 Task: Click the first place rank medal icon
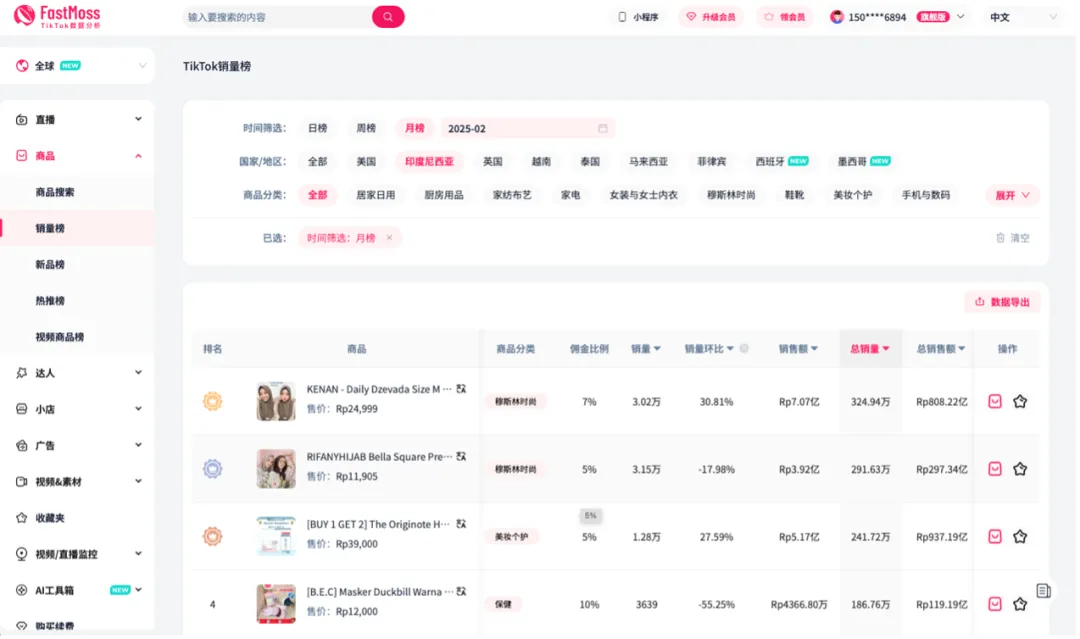(213, 401)
